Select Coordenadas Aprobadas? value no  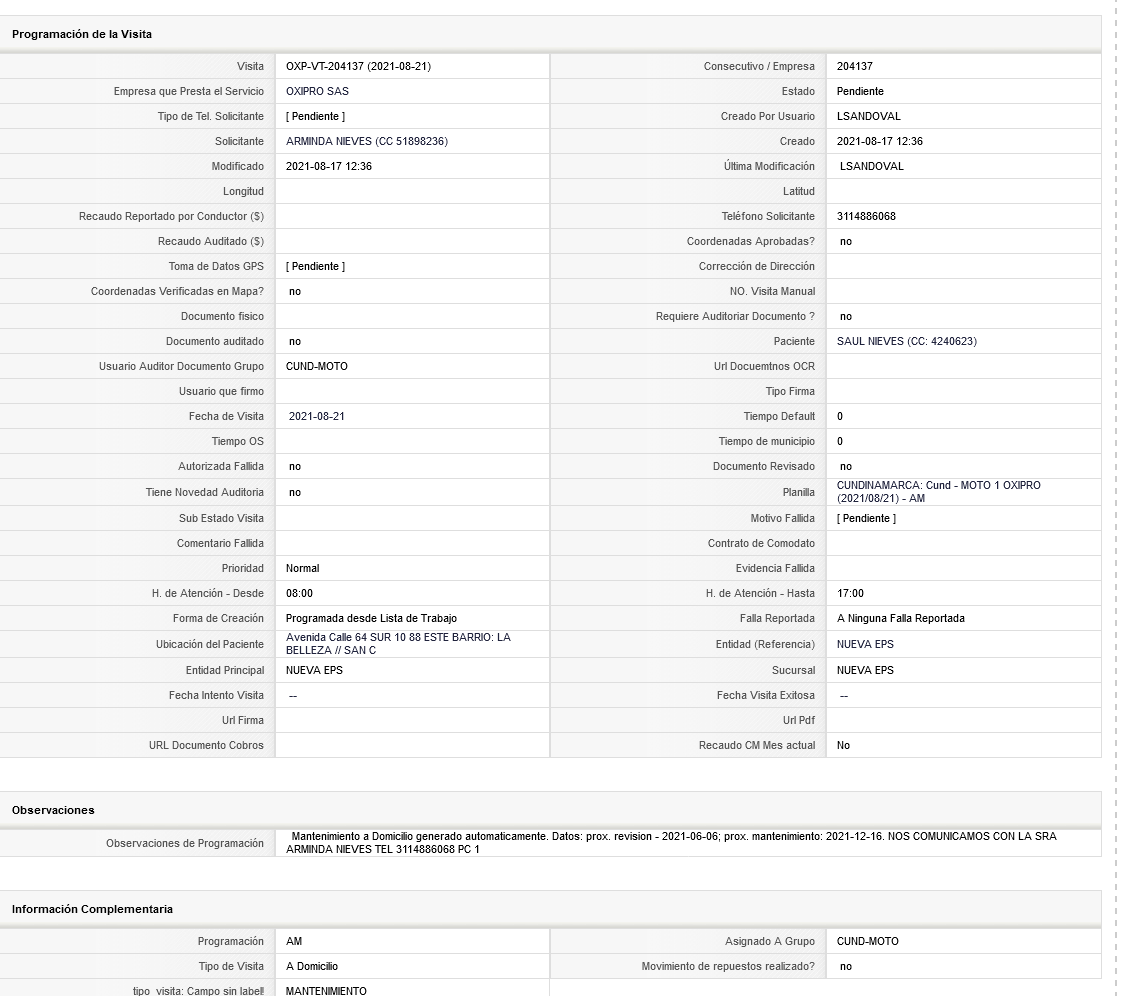846,242
